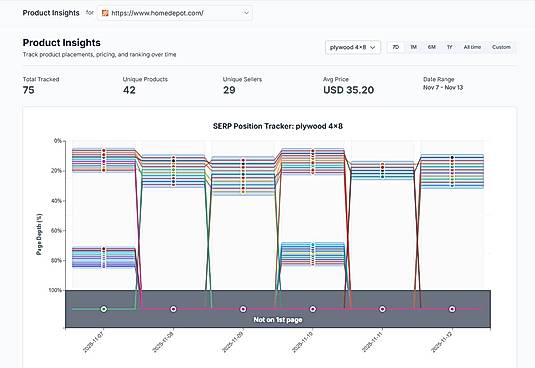Screen dimensions: 535x368
Task: Open the plywood 4×8 keyword dropdown
Action: click(x=353, y=47)
